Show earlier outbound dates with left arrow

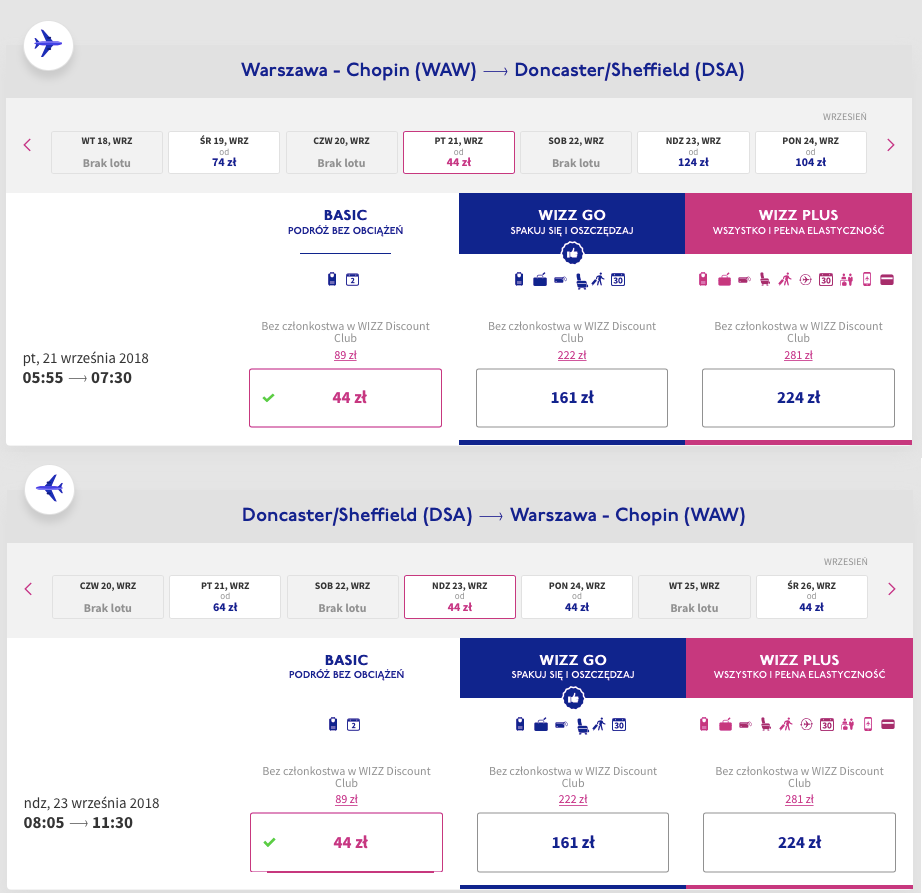27,145
